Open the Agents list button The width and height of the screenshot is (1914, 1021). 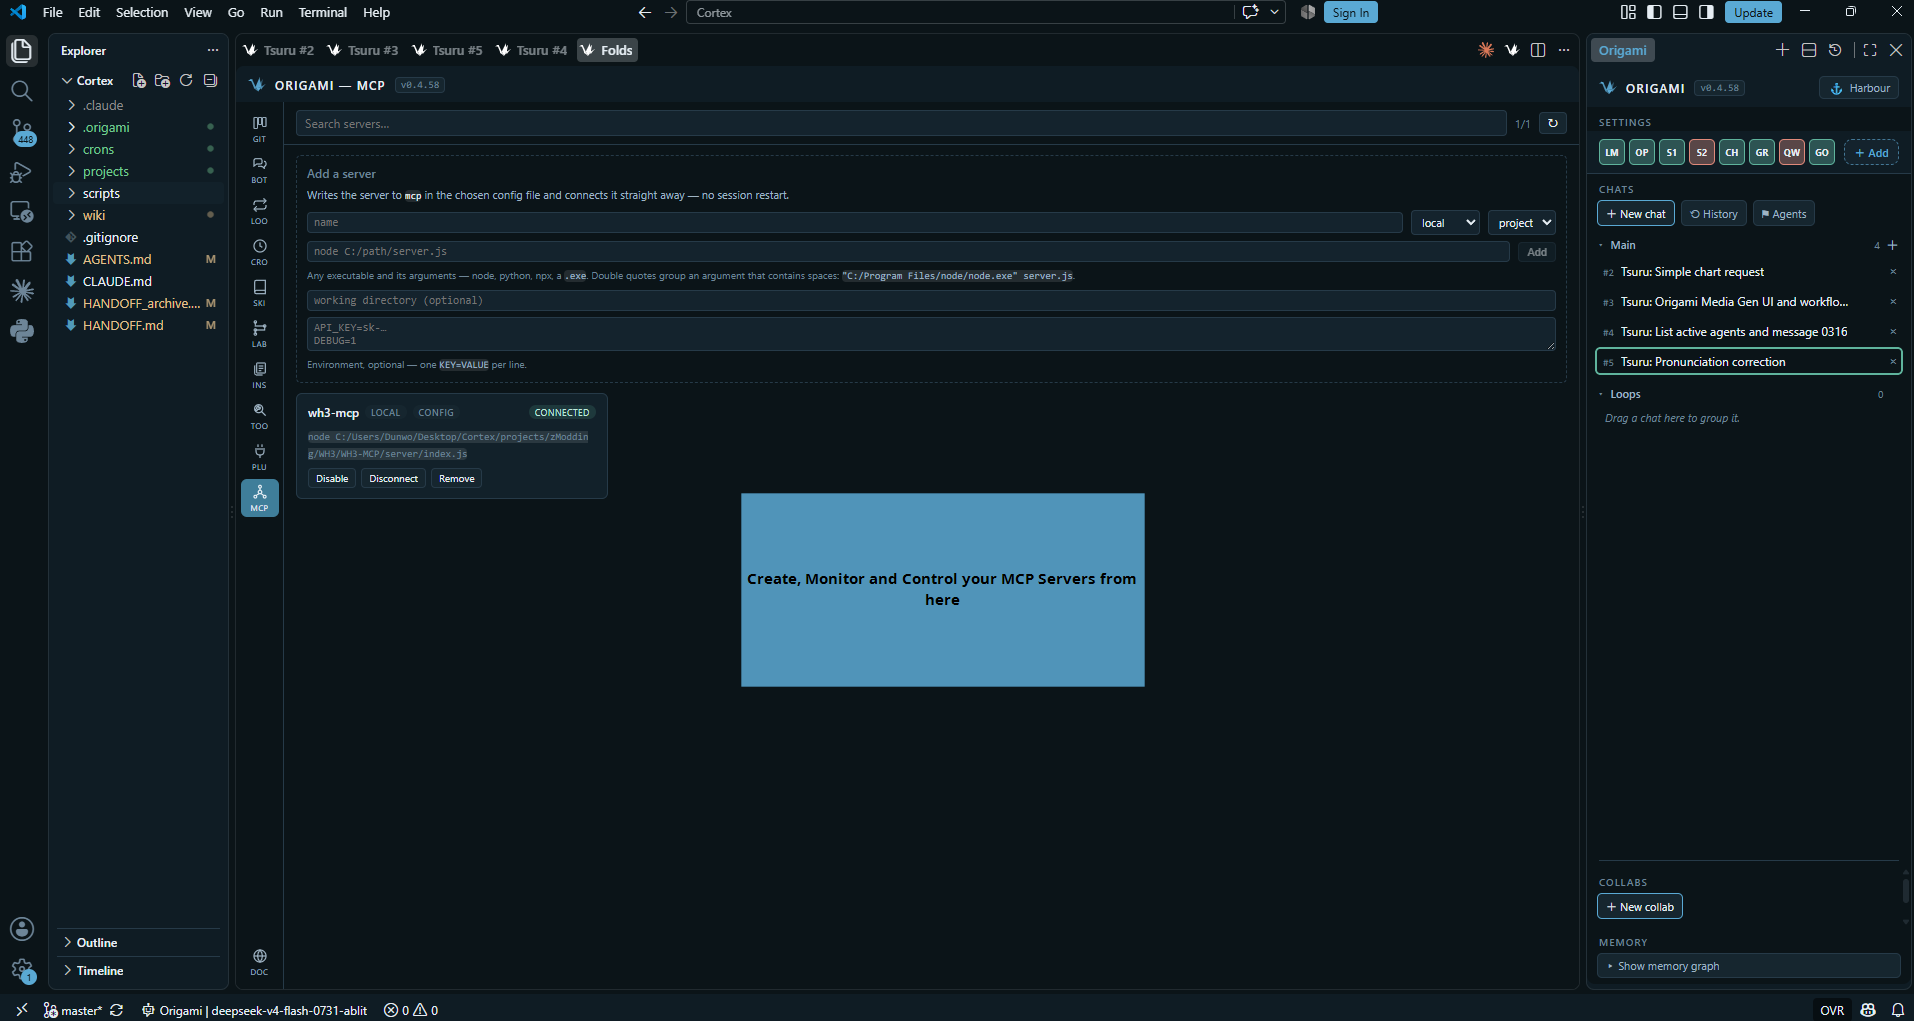(x=1783, y=214)
